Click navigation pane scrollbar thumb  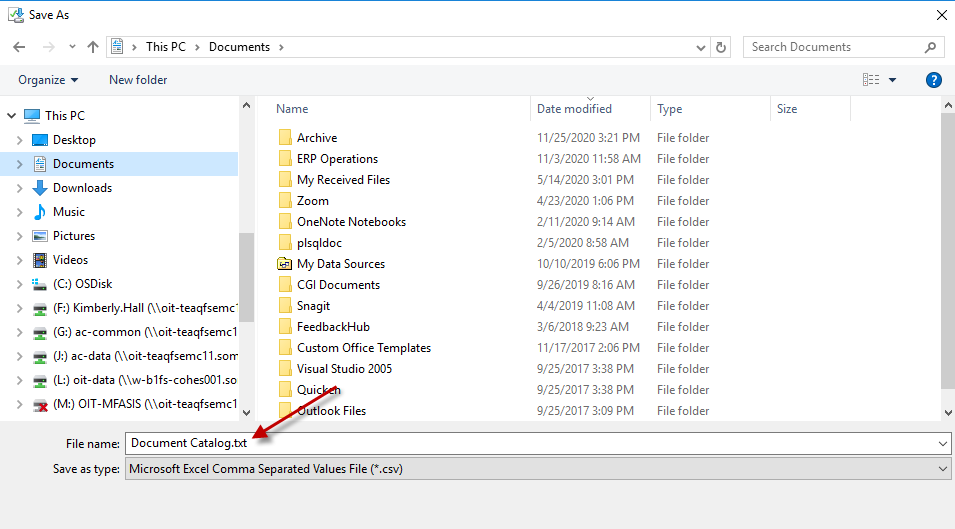point(246,277)
